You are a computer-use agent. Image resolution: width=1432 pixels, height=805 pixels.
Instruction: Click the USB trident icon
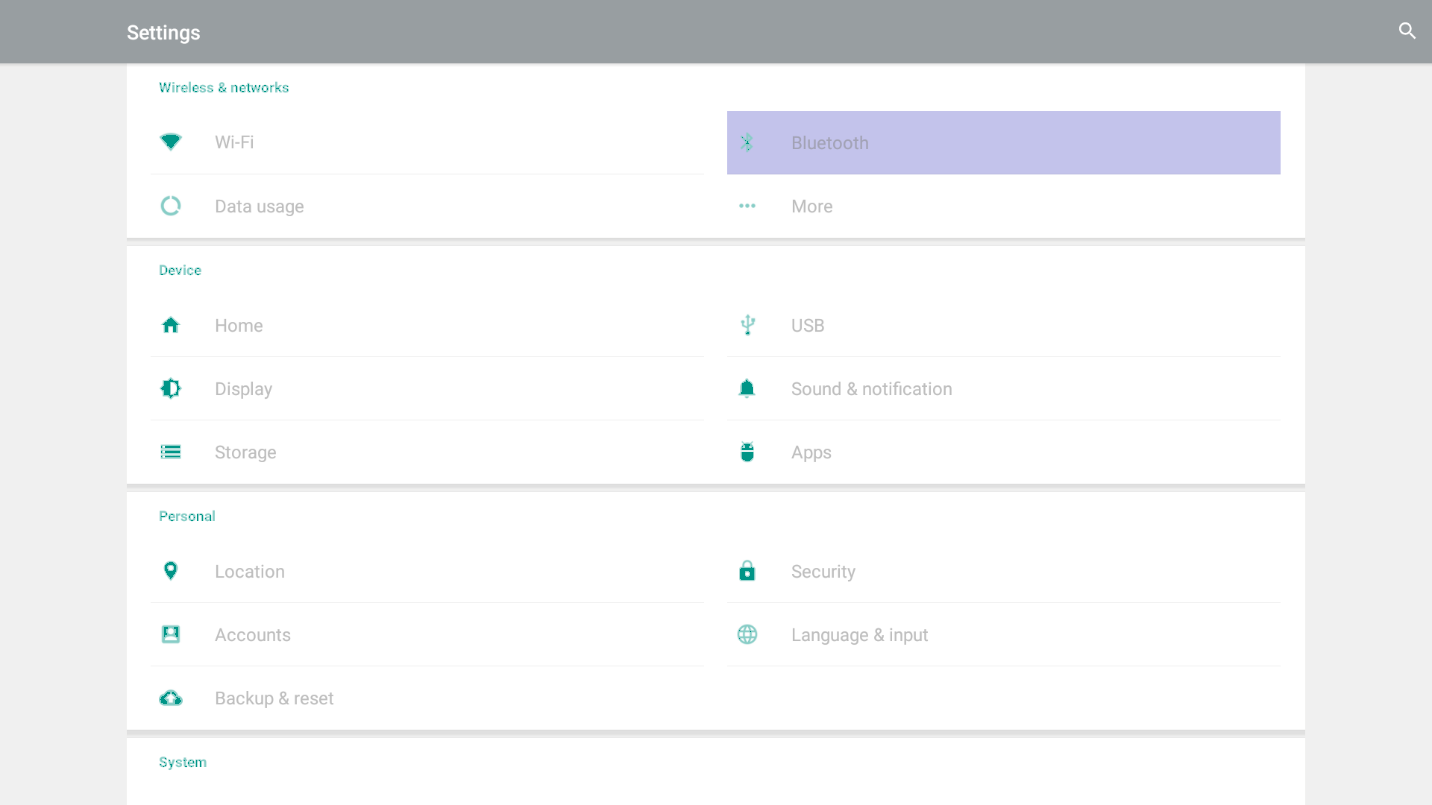[747, 325]
